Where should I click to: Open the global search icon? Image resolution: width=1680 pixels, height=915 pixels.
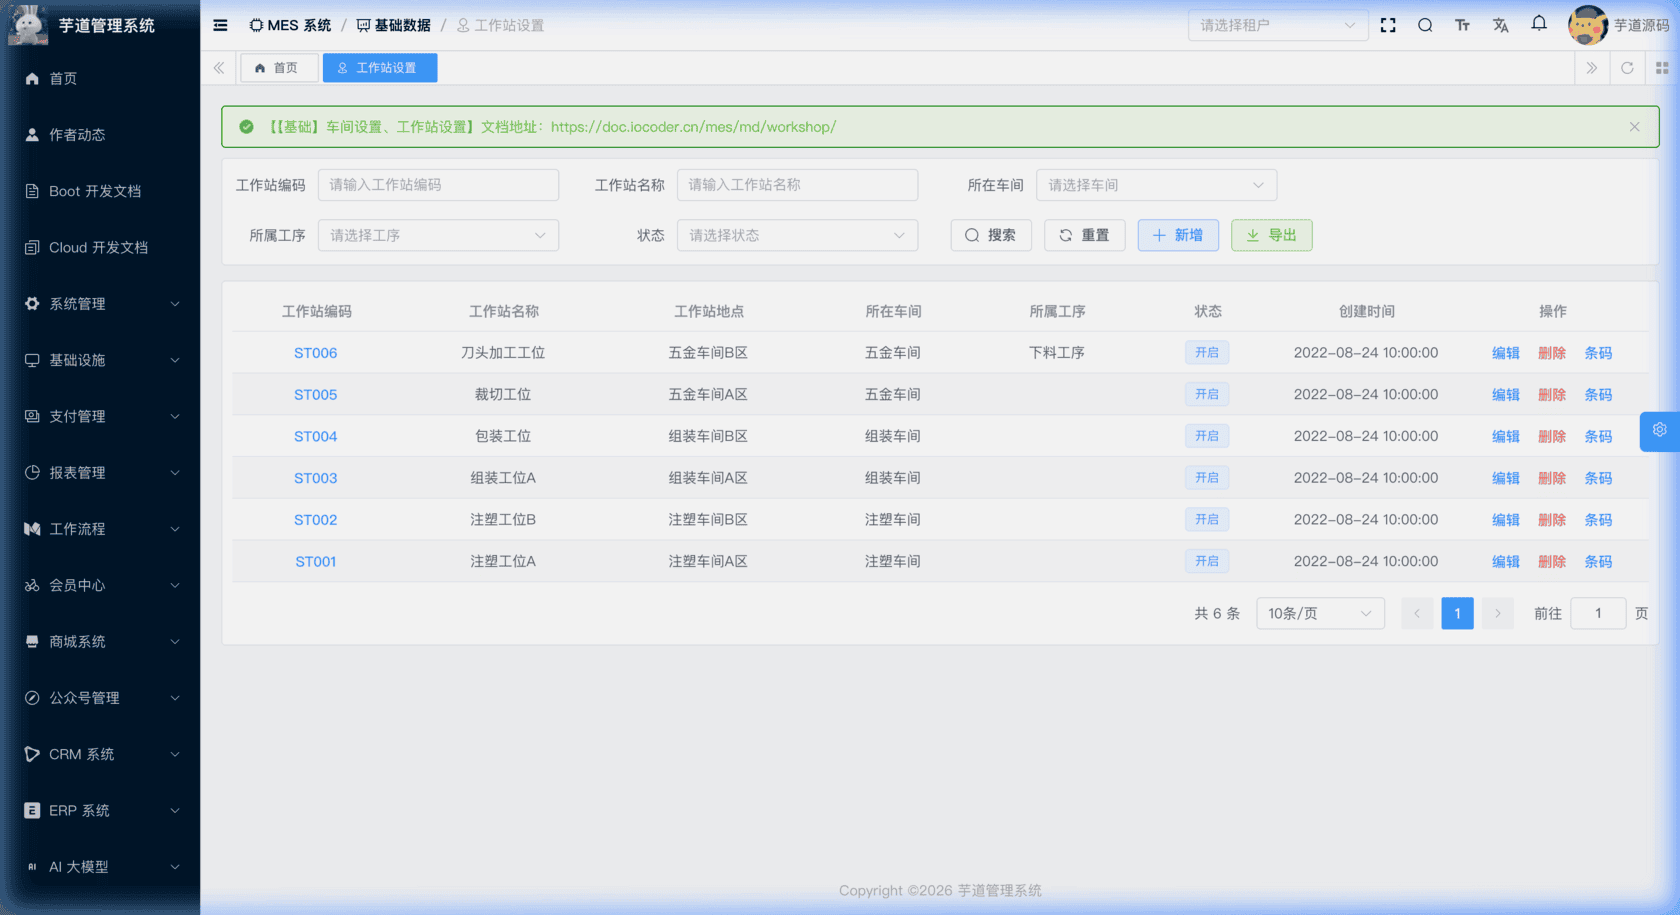(1425, 25)
